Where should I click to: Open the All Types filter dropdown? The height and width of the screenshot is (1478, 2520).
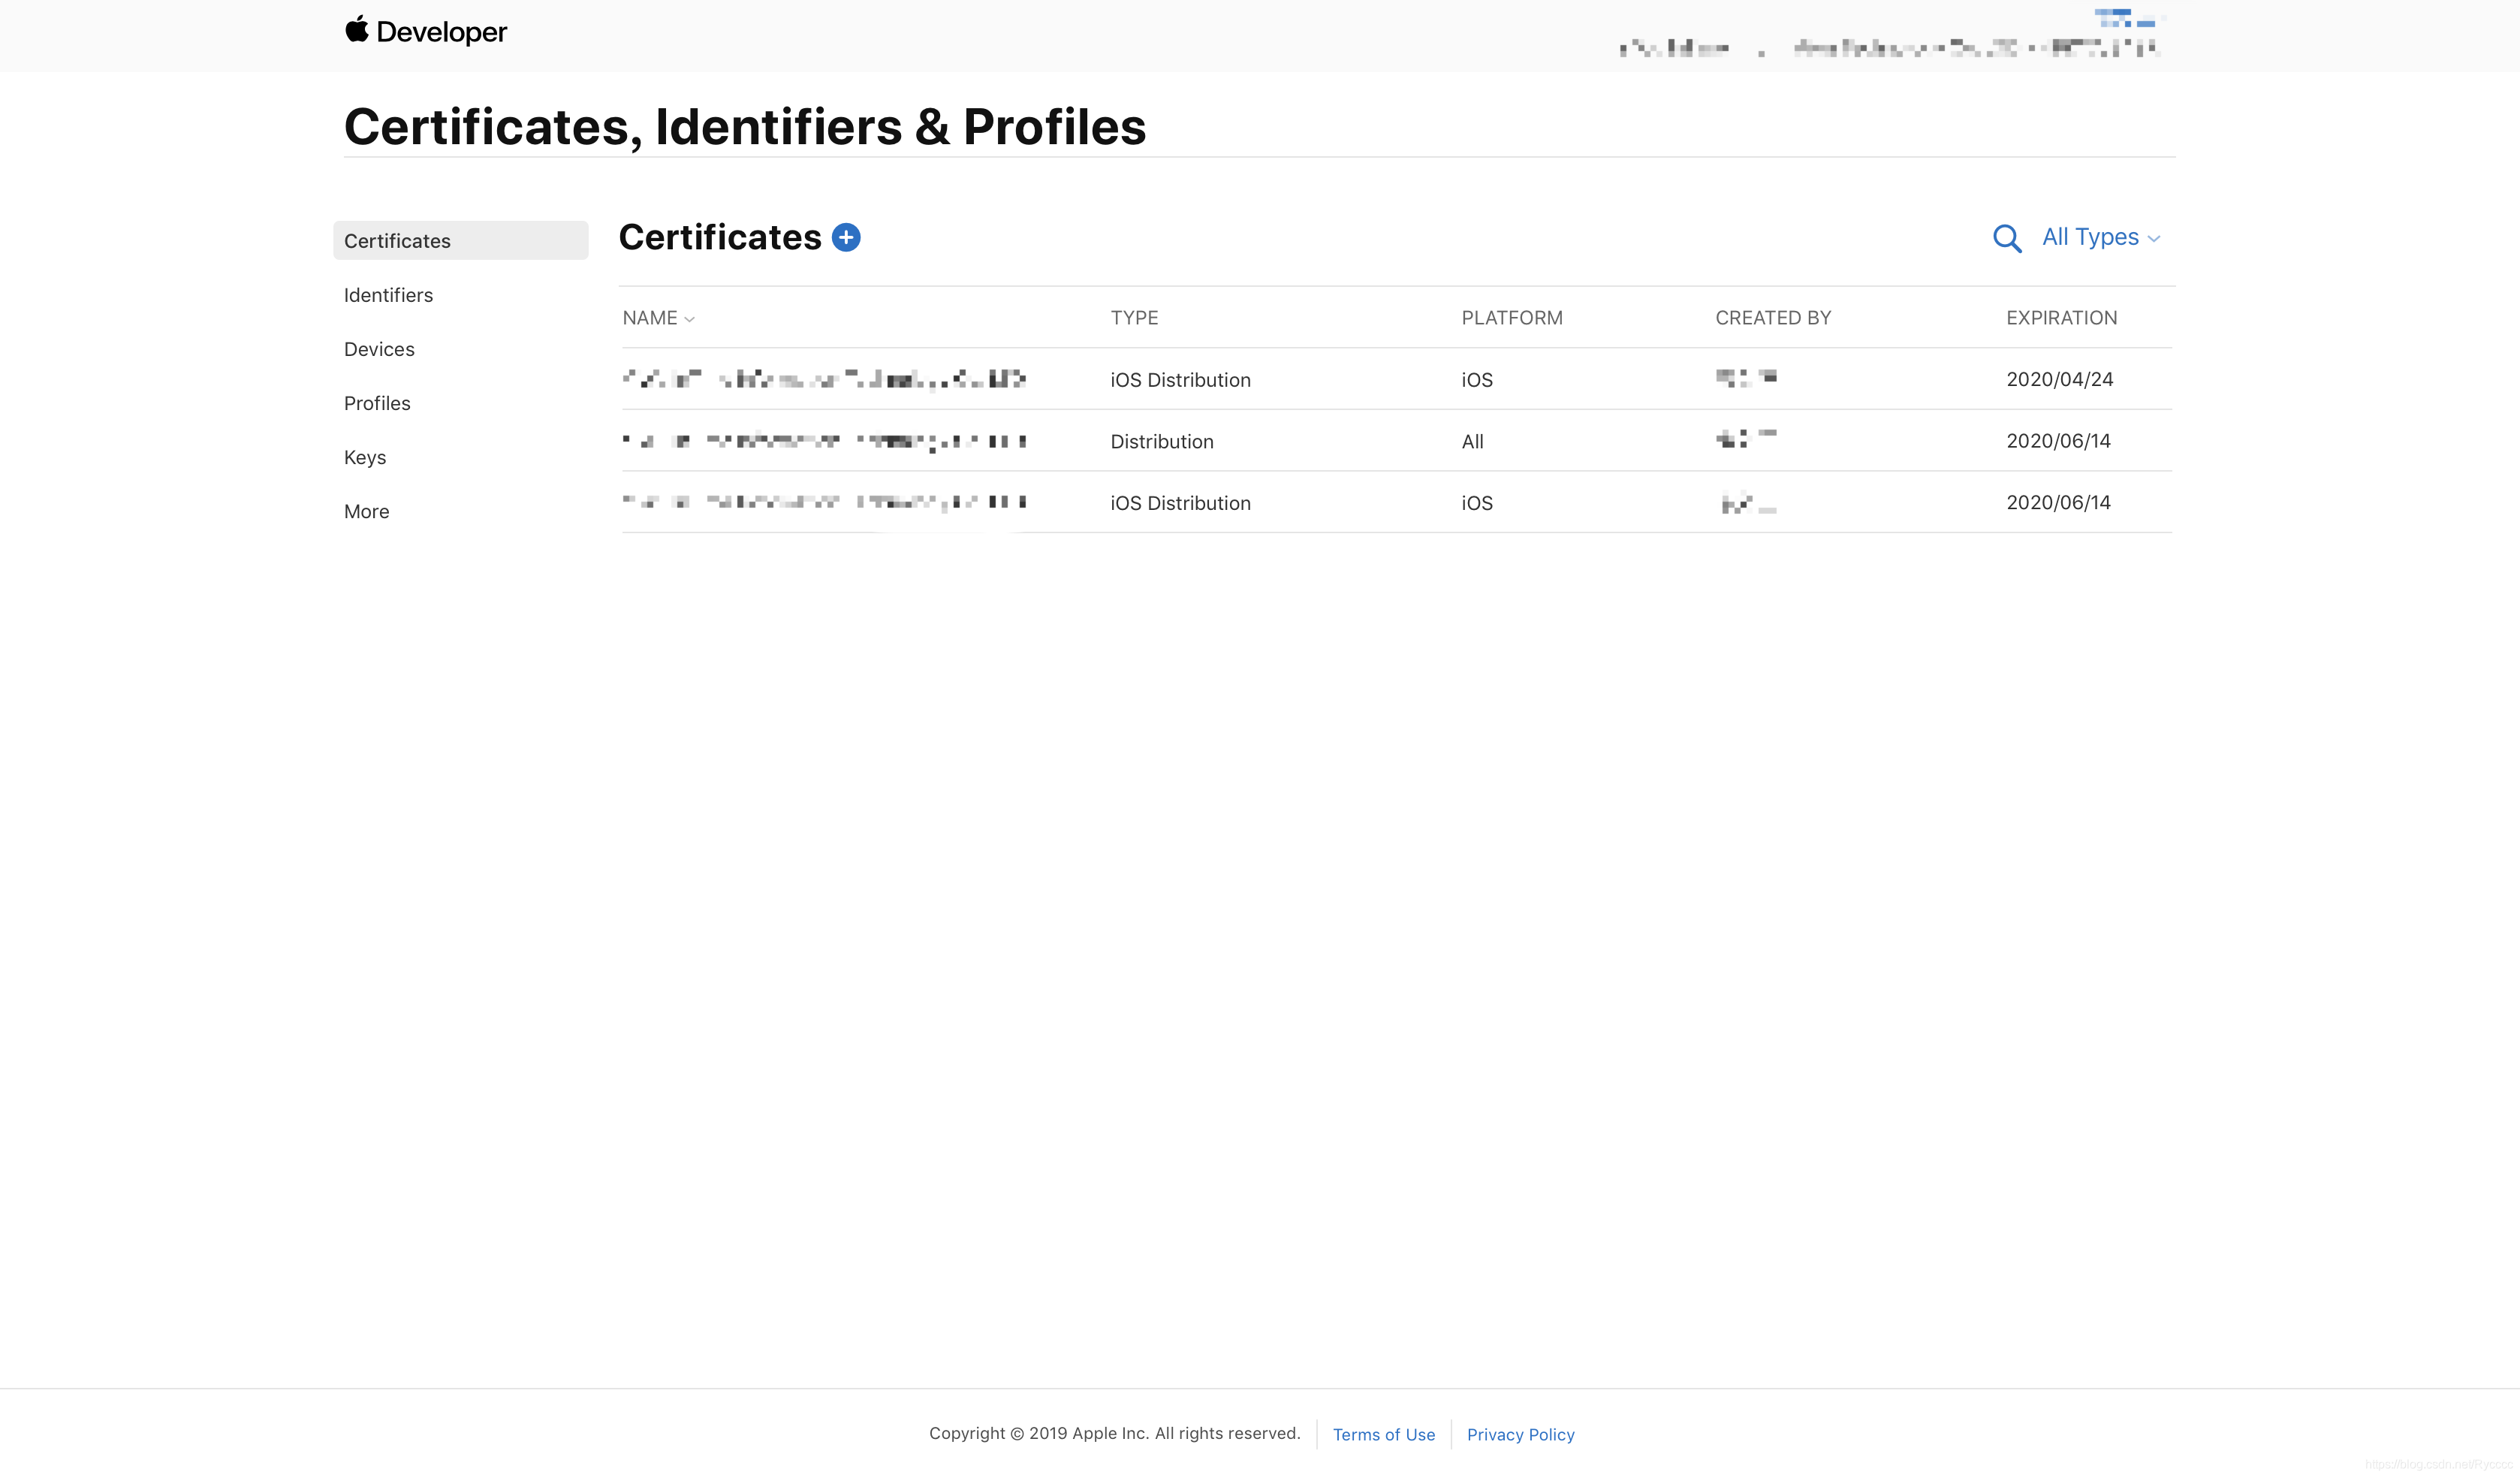tap(2101, 237)
